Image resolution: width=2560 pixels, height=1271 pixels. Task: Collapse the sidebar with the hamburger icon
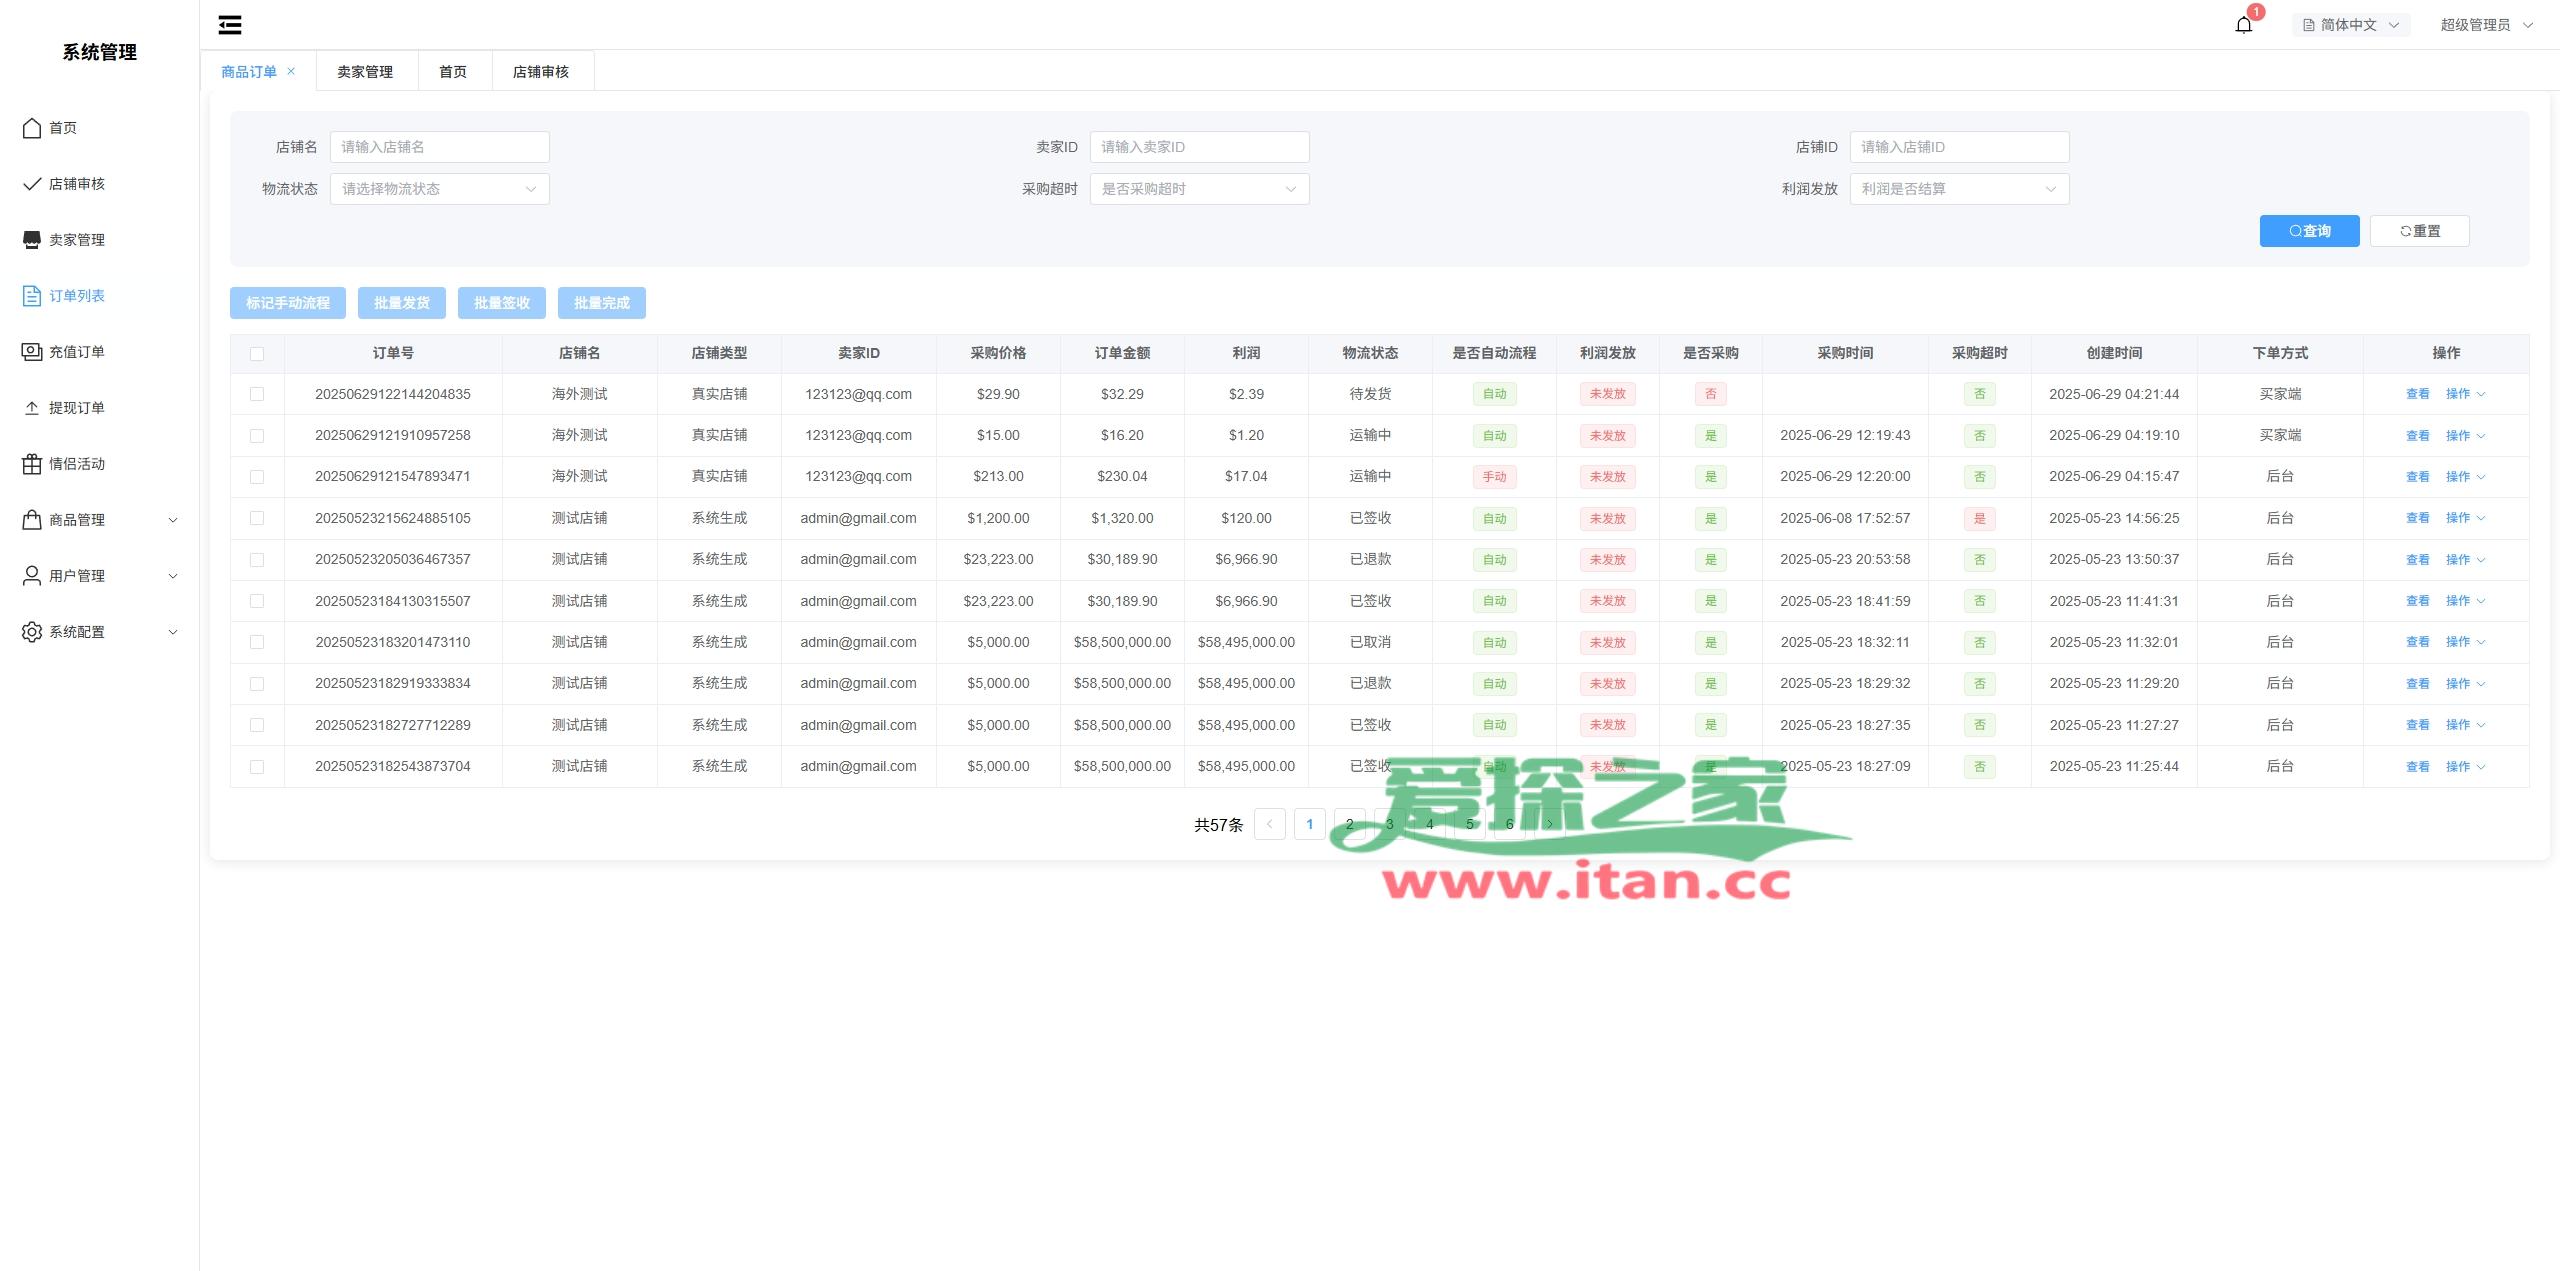click(x=230, y=25)
